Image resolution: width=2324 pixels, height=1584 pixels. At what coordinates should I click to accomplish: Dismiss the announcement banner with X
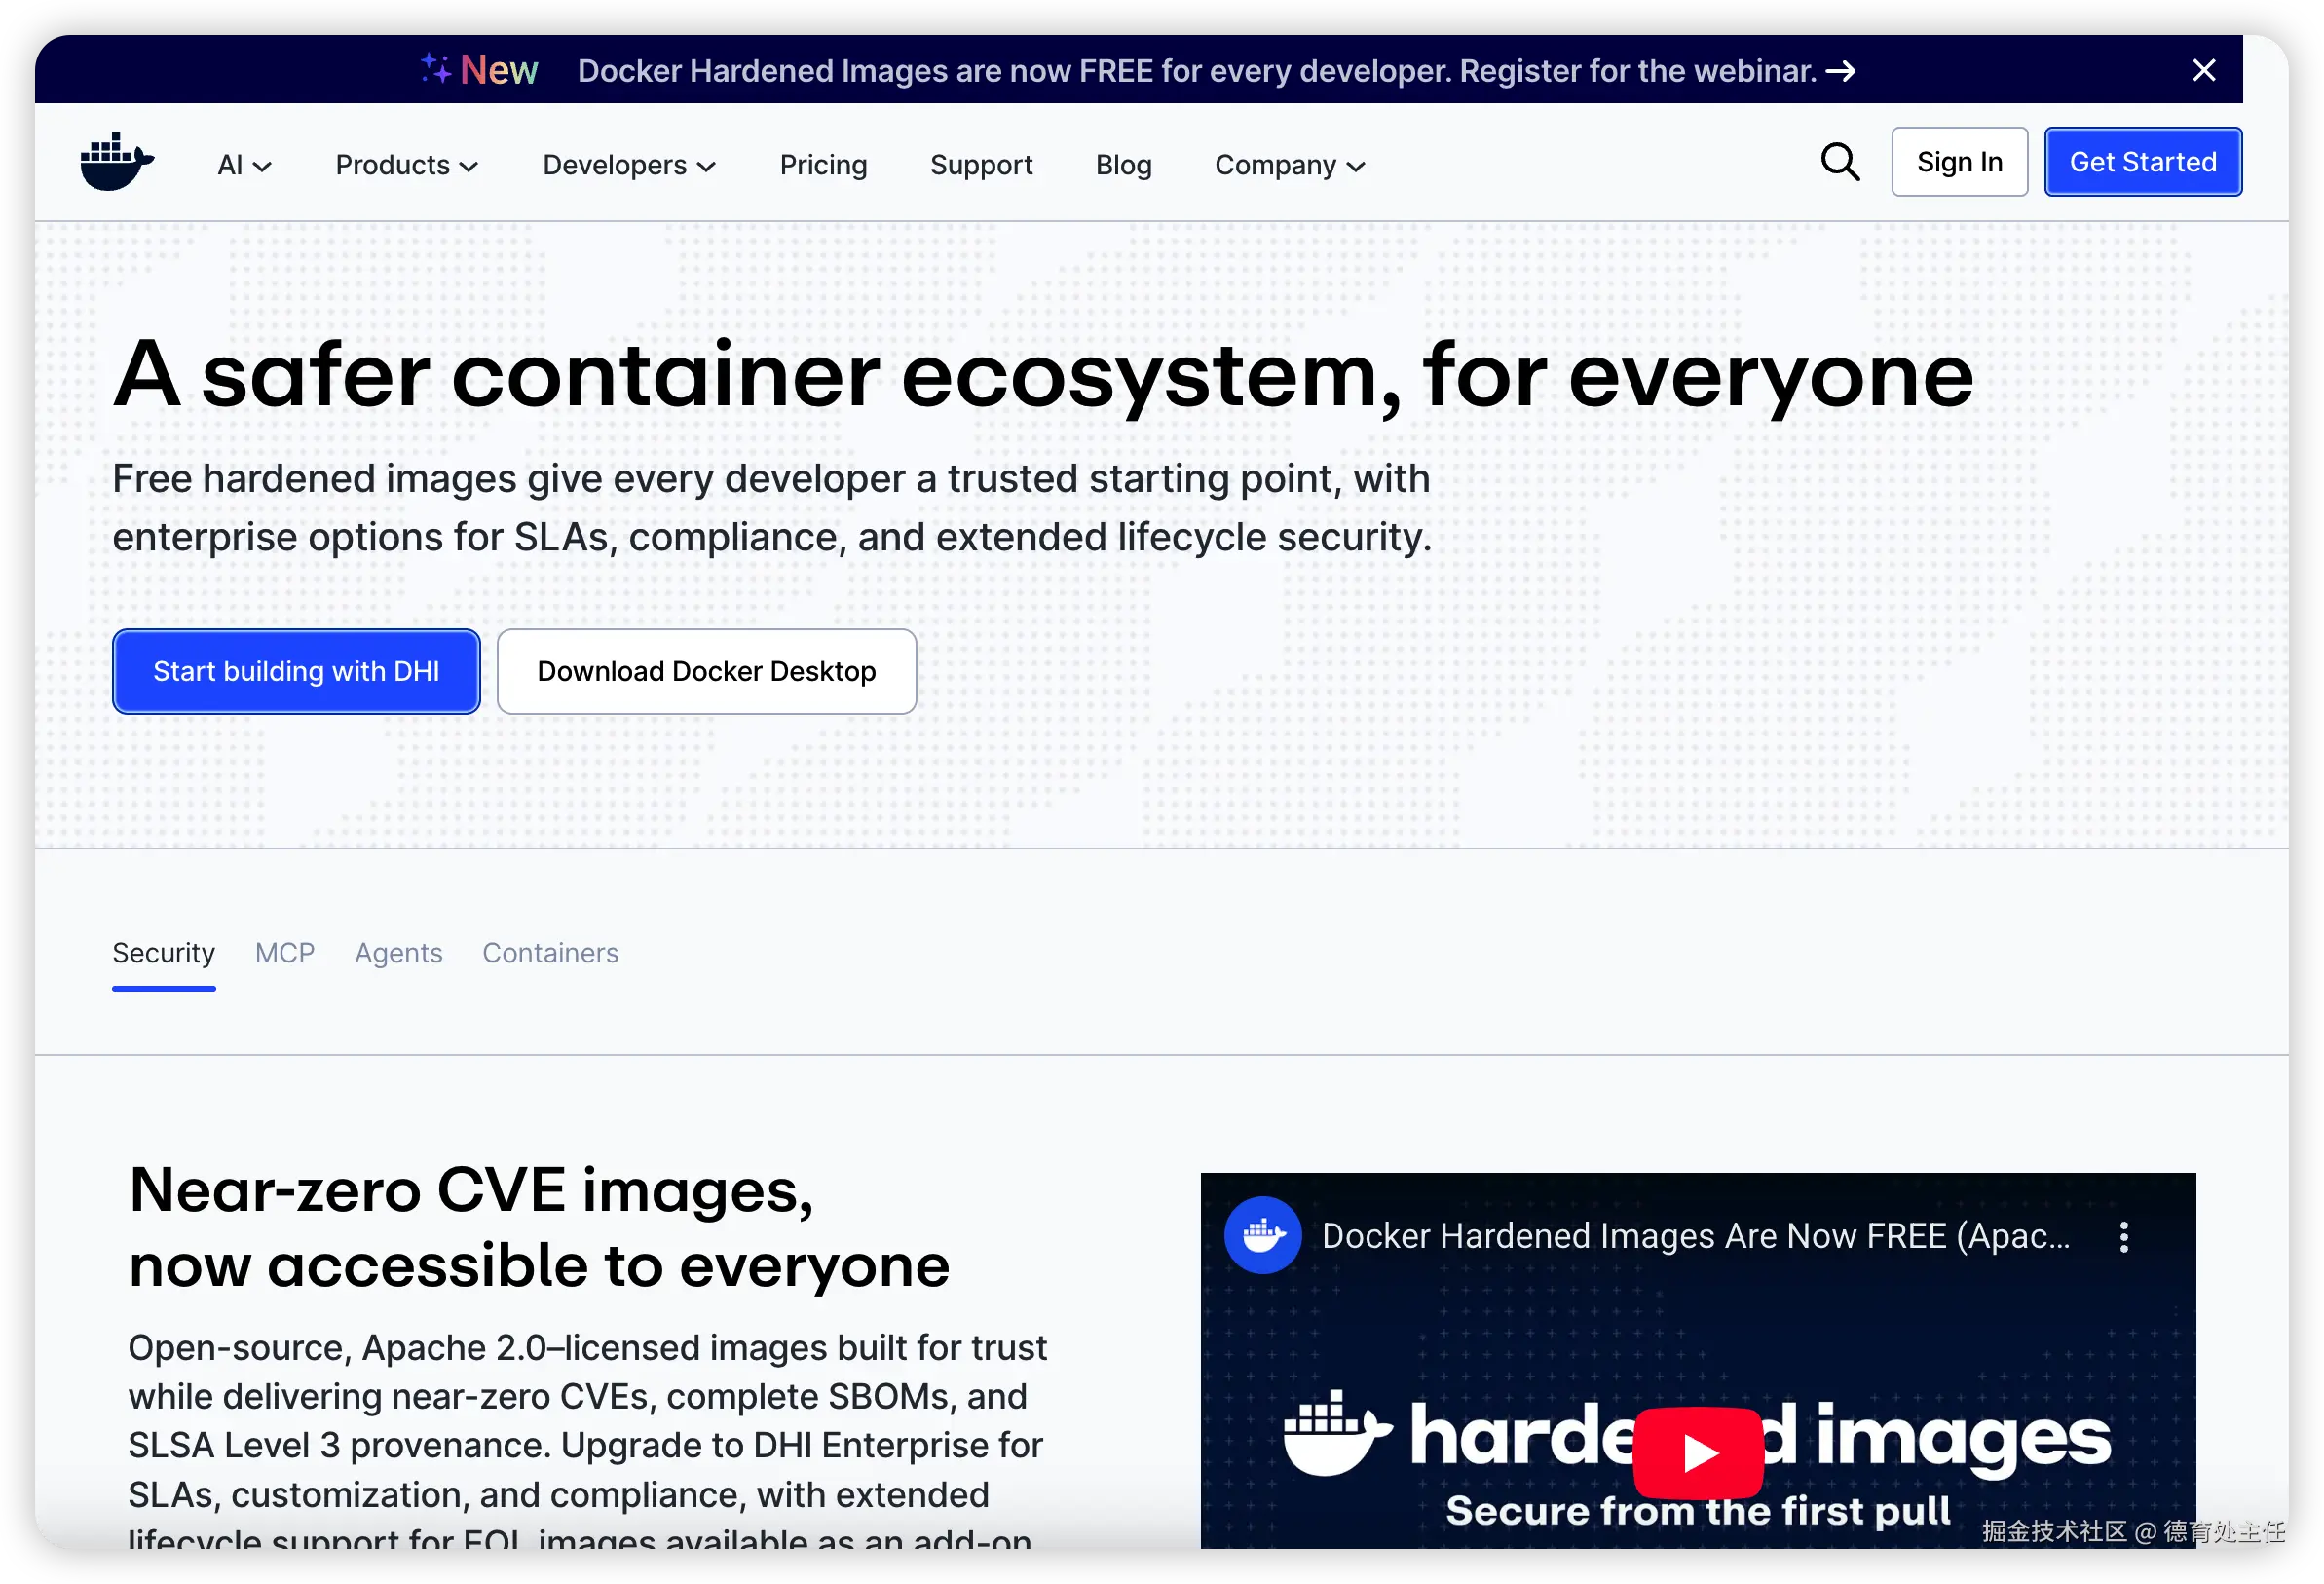pyautogui.click(x=2203, y=70)
